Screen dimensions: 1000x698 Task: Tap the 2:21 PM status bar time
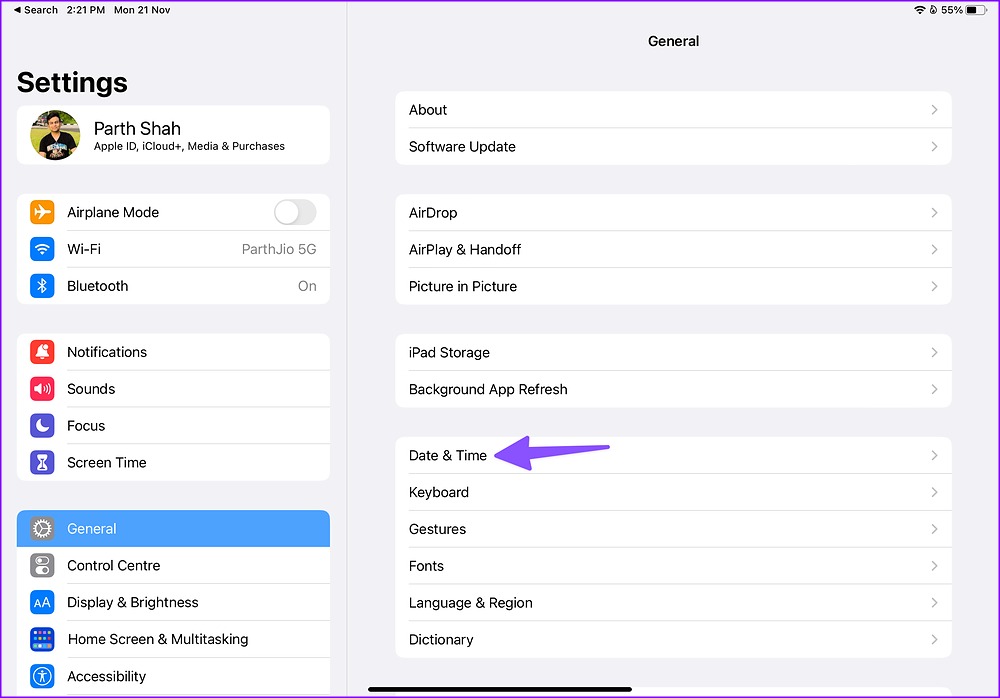(85, 10)
